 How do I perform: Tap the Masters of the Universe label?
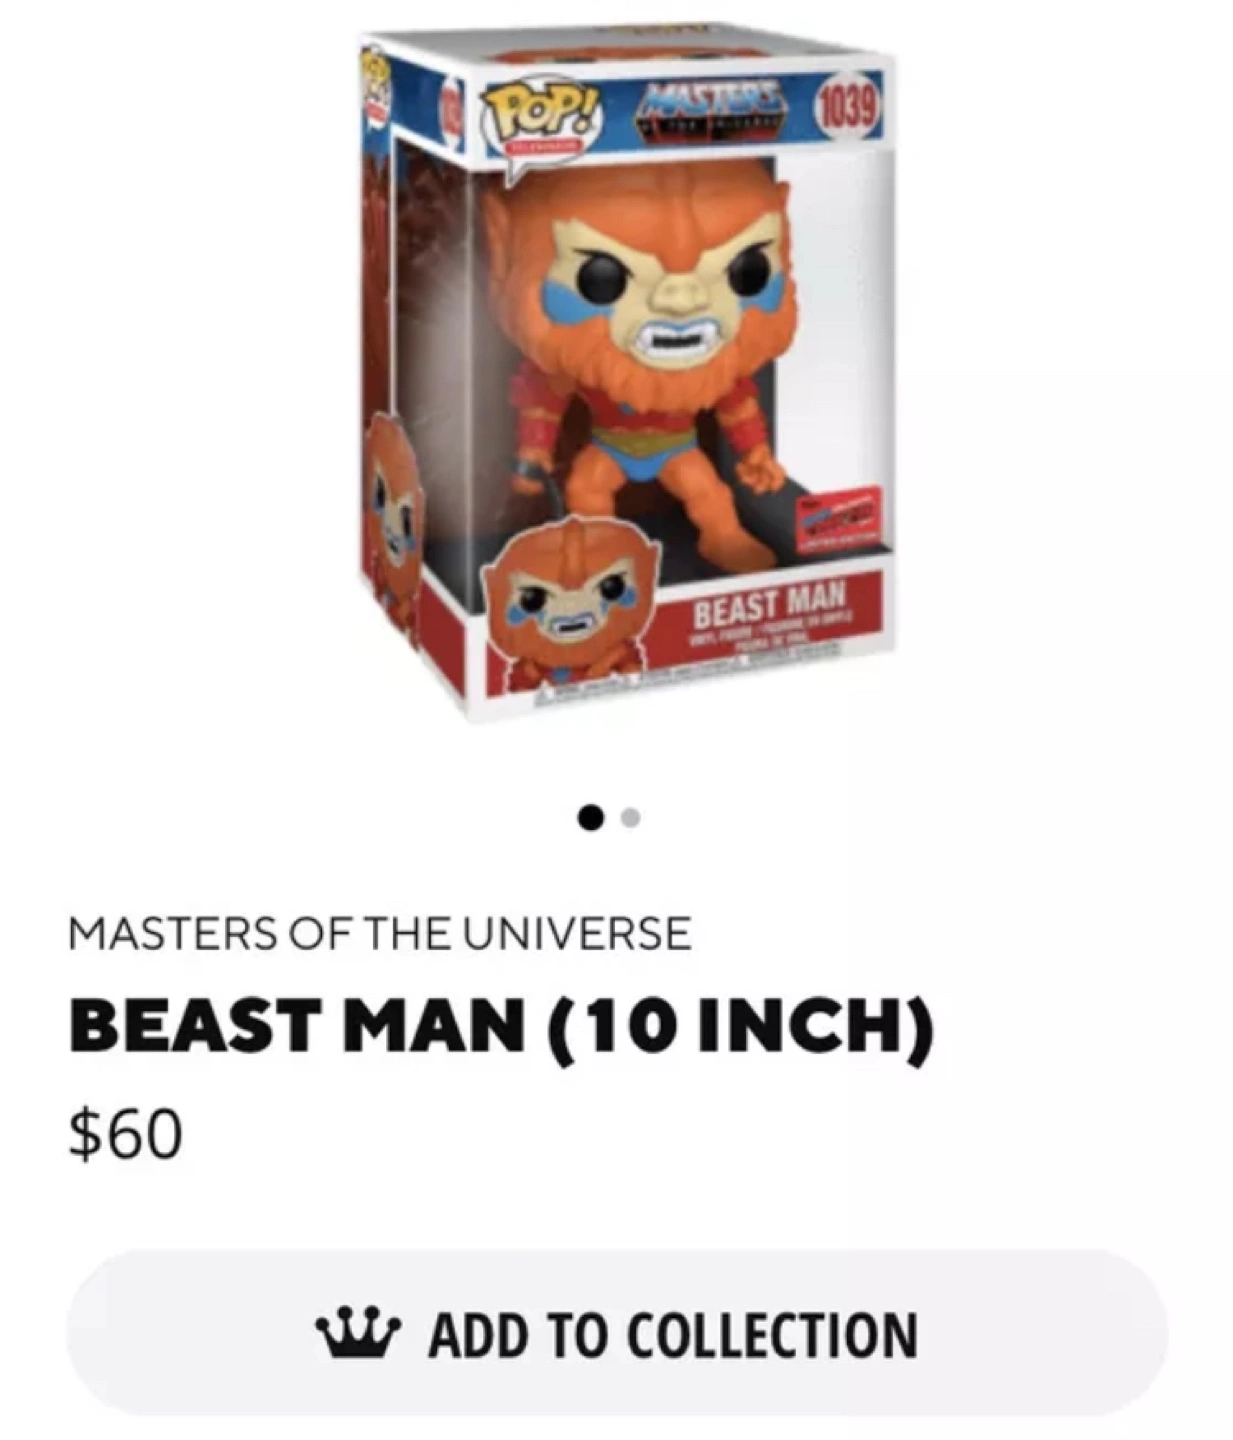[x=380, y=934]
